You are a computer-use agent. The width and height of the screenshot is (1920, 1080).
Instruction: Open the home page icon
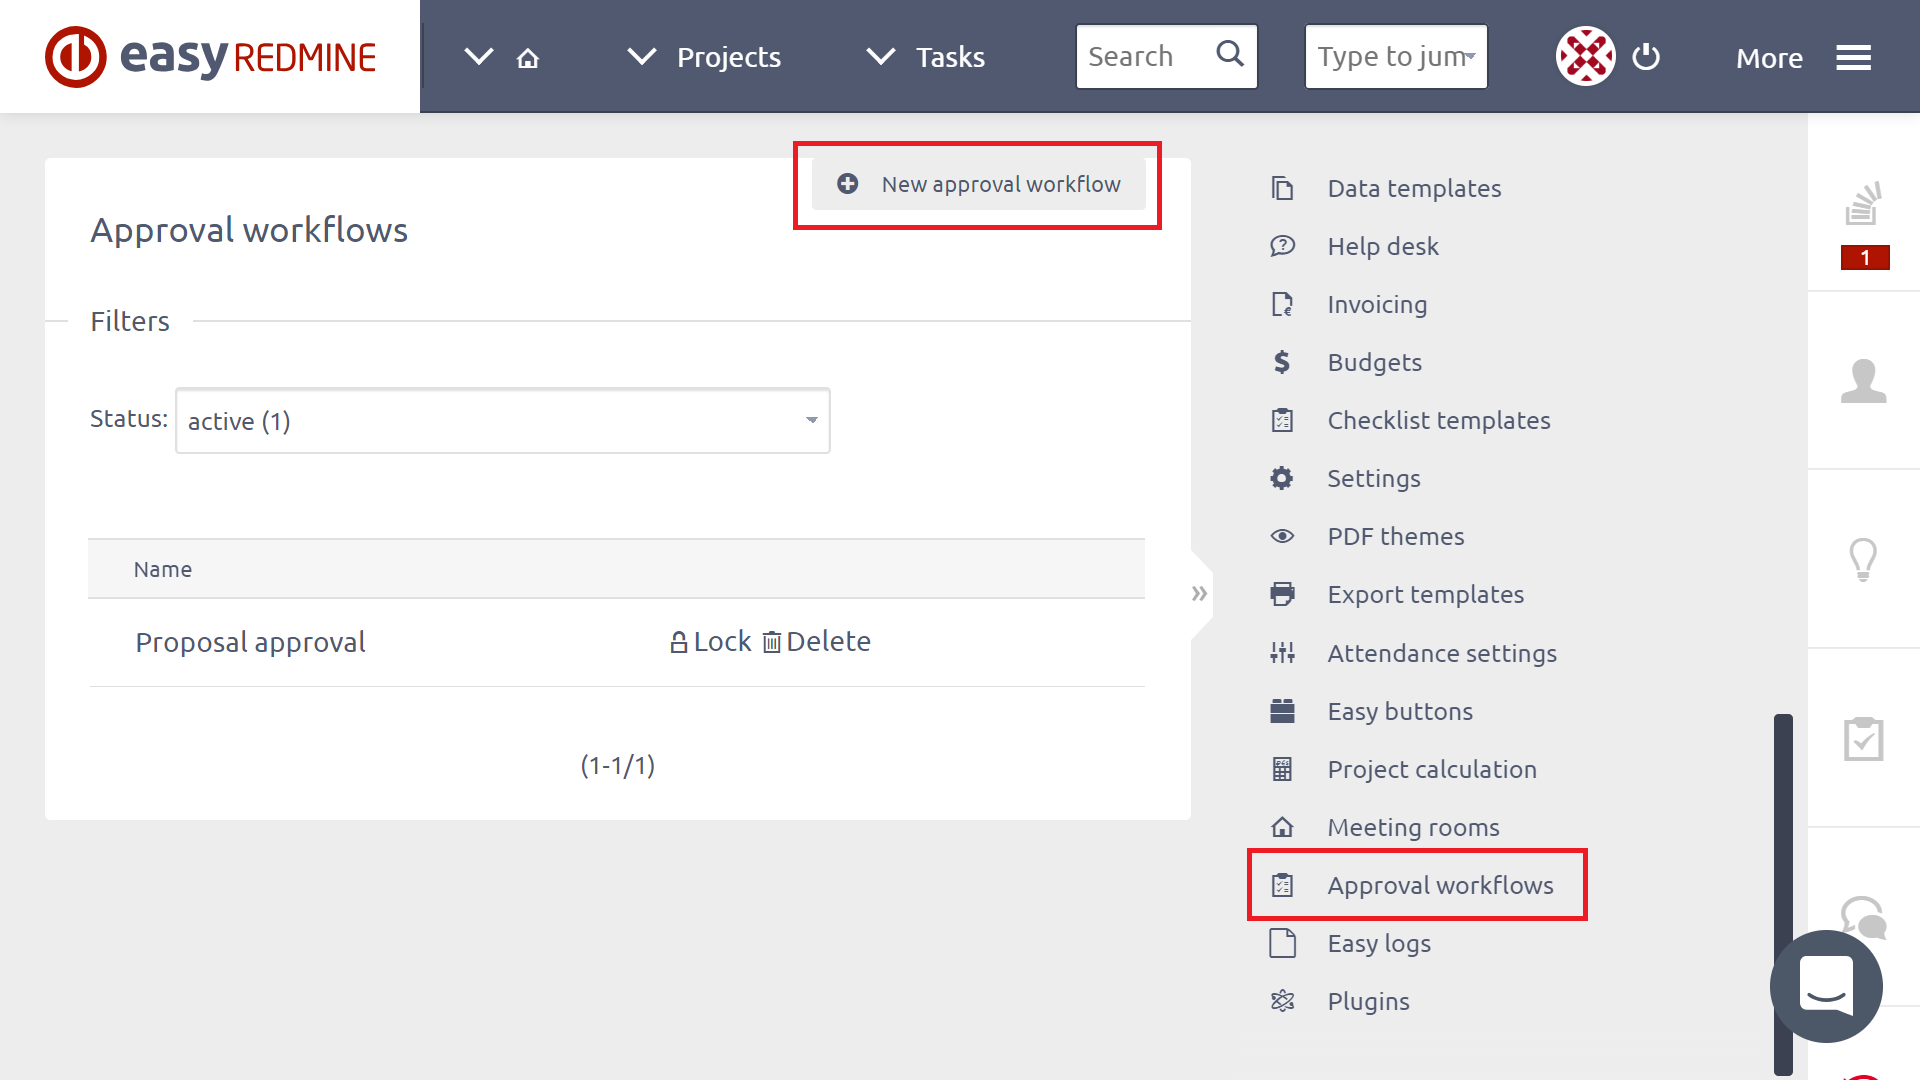pos(528,58)
